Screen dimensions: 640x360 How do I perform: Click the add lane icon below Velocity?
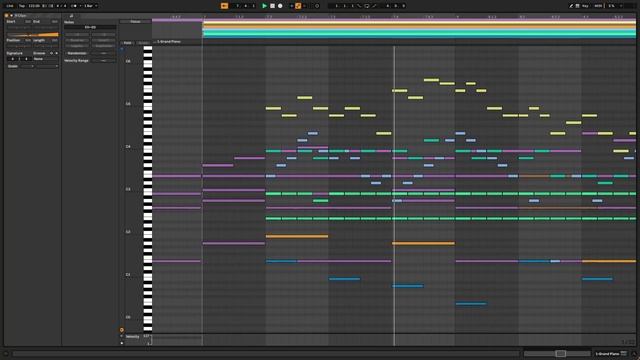[122, 343]
